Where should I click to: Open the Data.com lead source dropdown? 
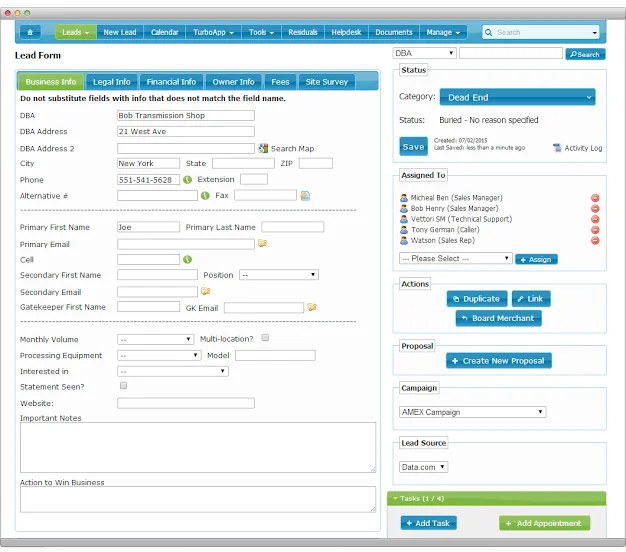point(424,467)
